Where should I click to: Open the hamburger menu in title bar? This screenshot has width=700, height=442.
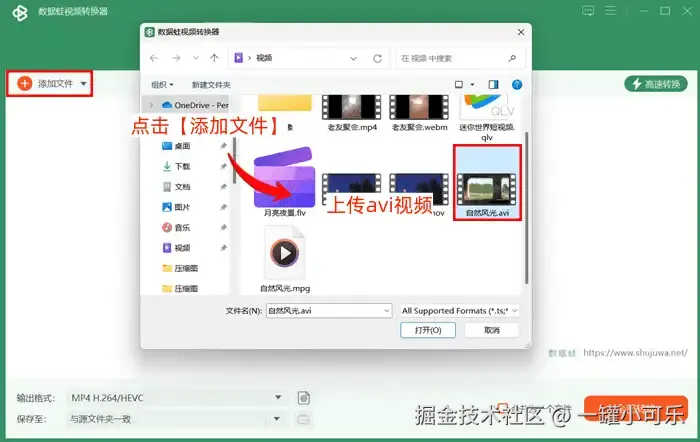[x=610, y=11]
